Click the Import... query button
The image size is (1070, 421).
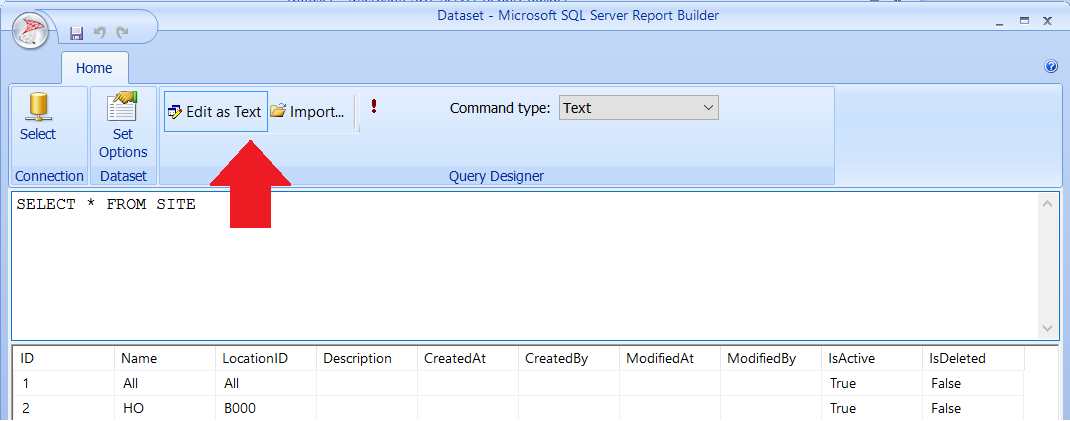pyautogui.click(x=311, y=111)
